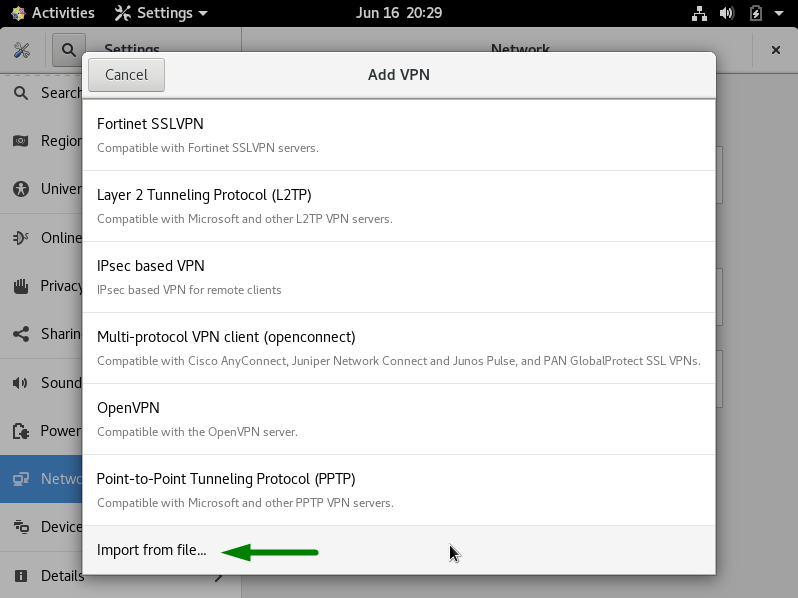Open the Region settings icon
798x598 pixels.
20,141
